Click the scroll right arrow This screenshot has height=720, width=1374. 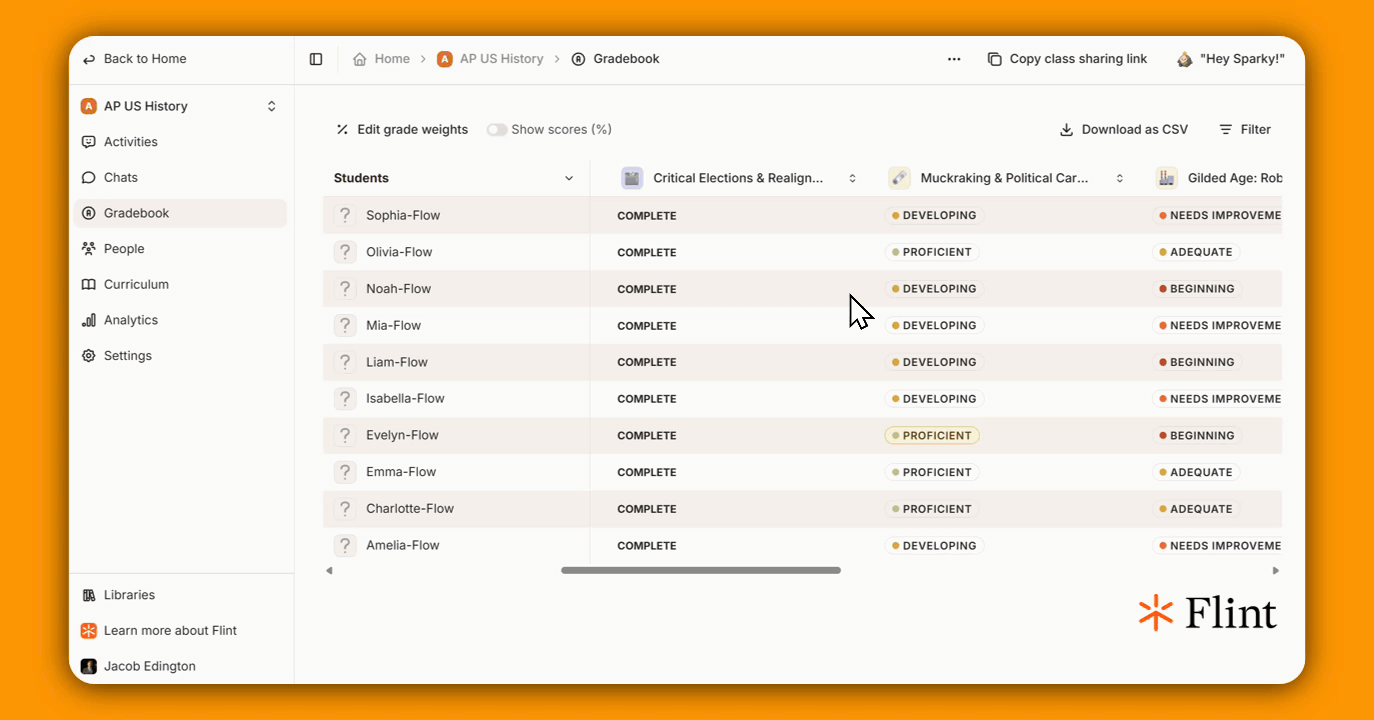coord(1275,570)
